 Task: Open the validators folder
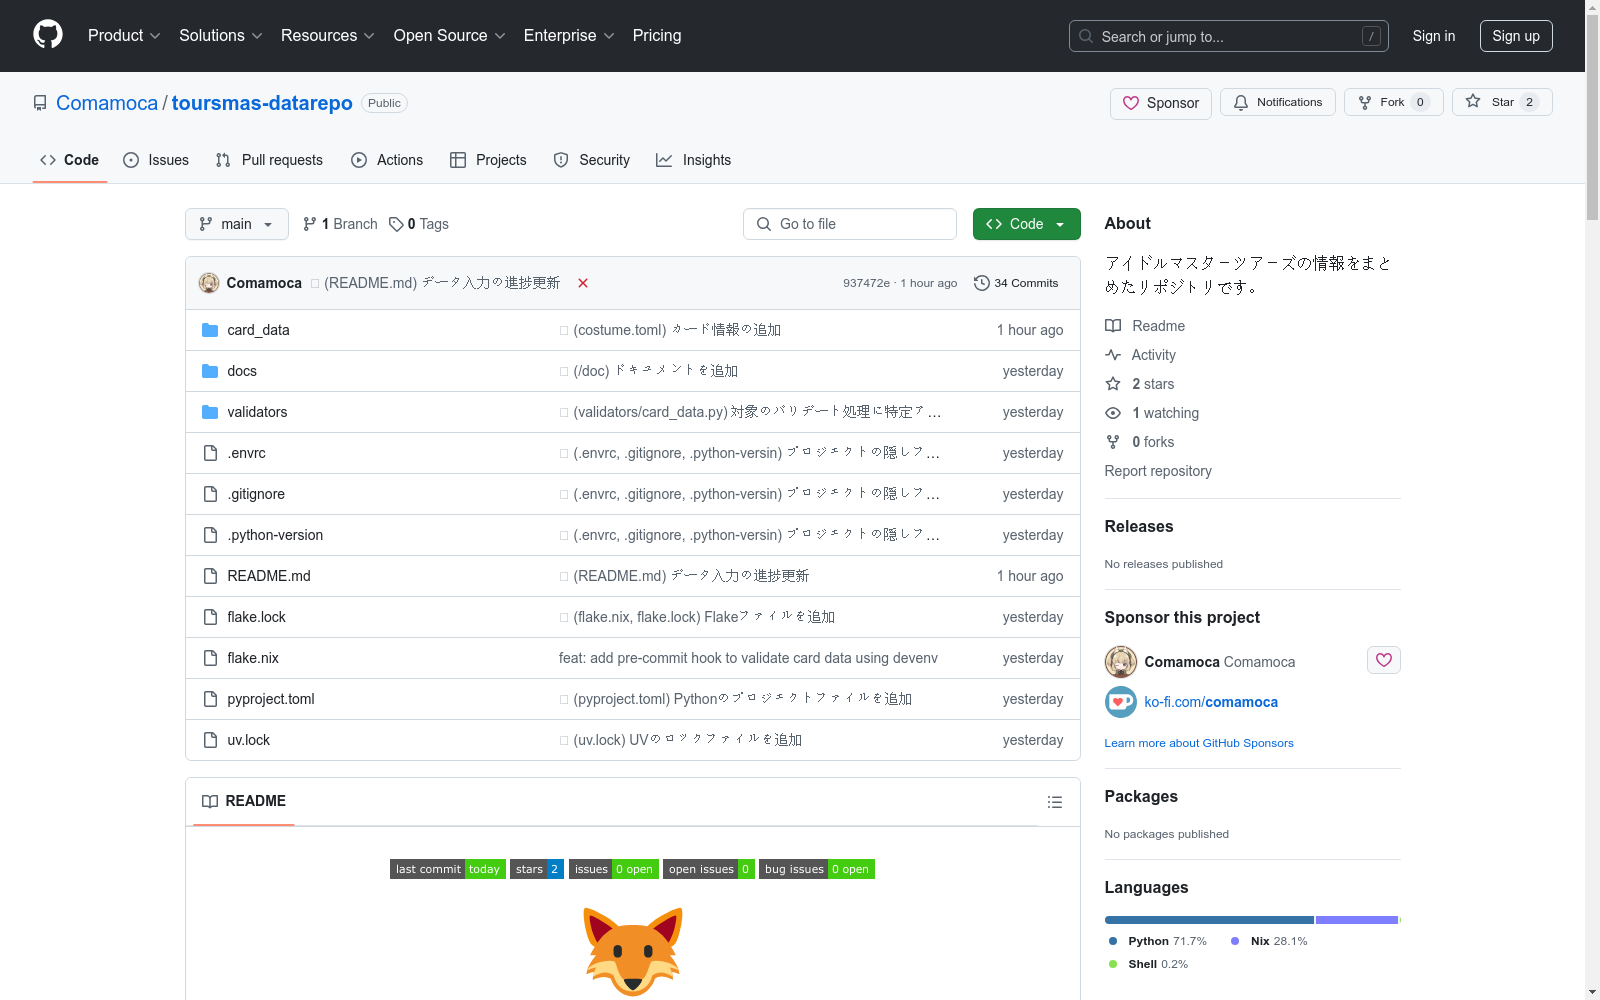[x=257, y=412]
